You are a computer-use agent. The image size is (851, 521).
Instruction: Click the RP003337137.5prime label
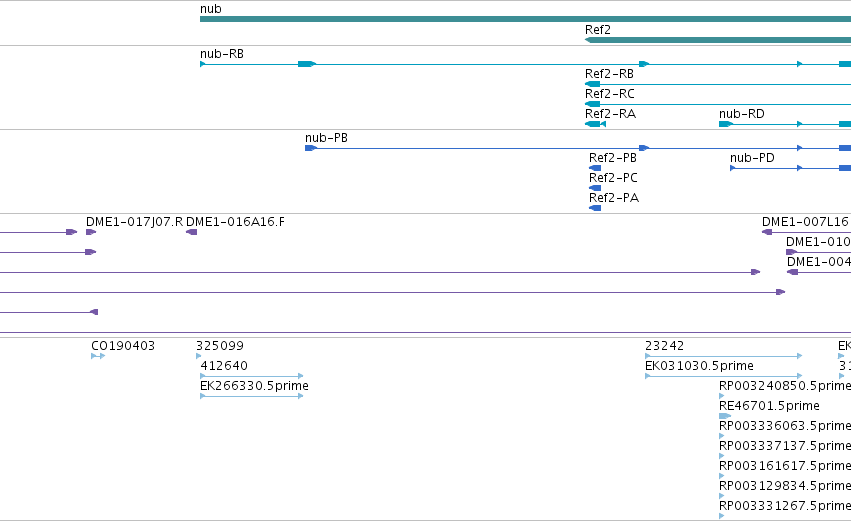pos(785,446)
